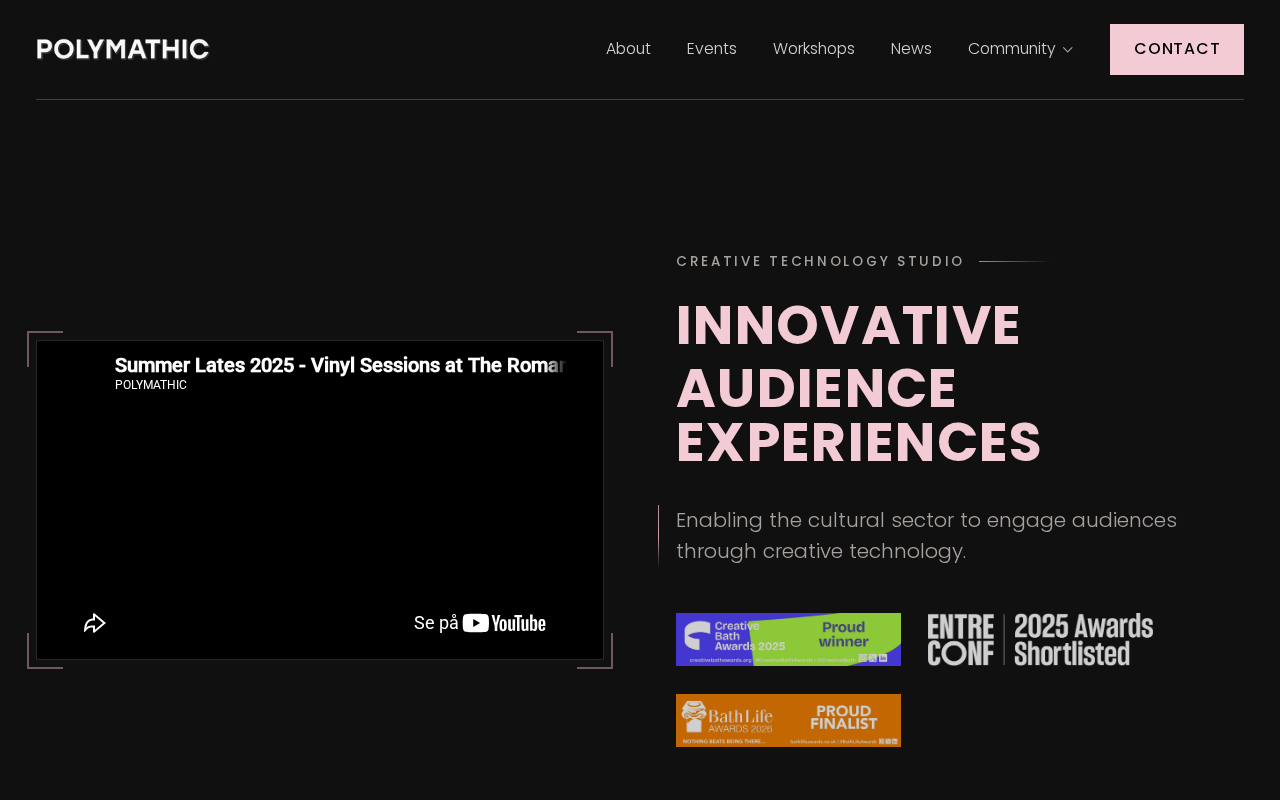1280x800 pixels.
Task: Click the POLYMATHIC logo
Action: [123, 49]
